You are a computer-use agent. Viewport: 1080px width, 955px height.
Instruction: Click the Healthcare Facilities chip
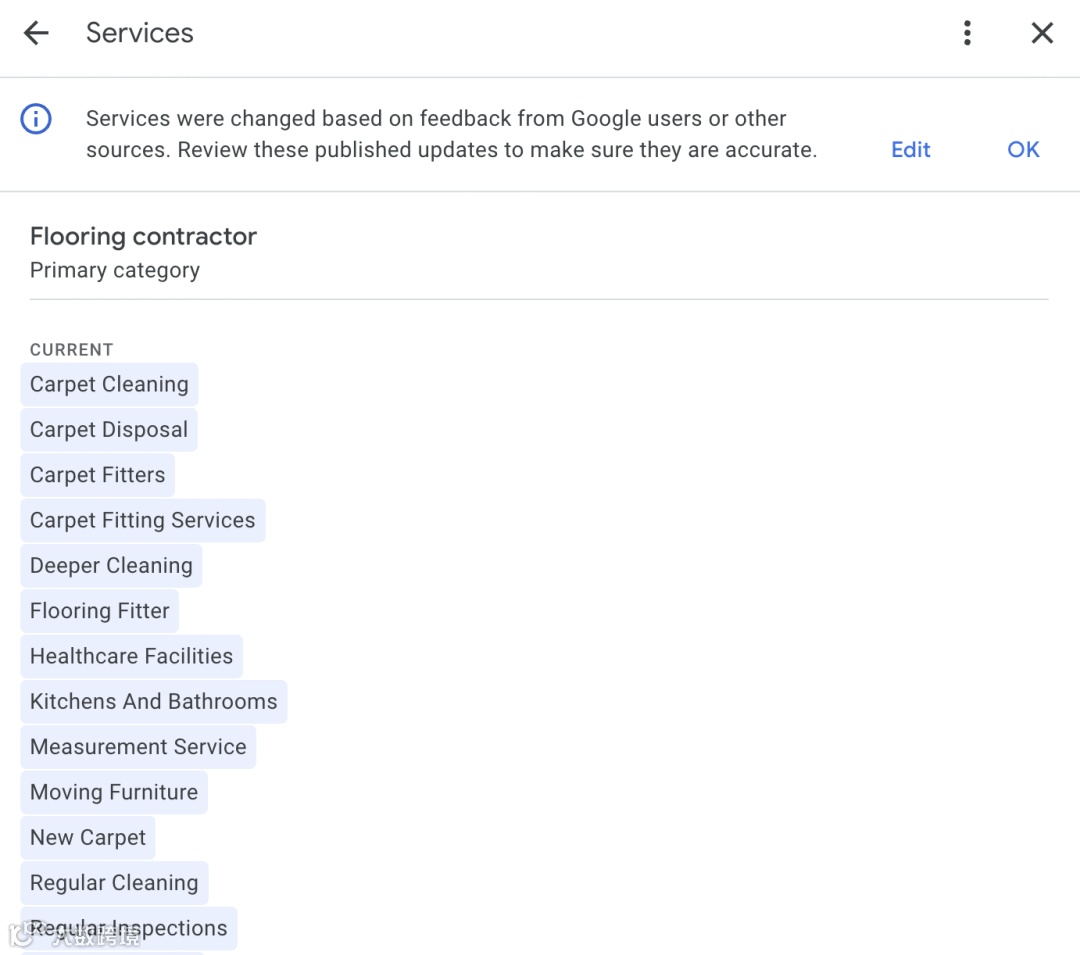[131, 657]
